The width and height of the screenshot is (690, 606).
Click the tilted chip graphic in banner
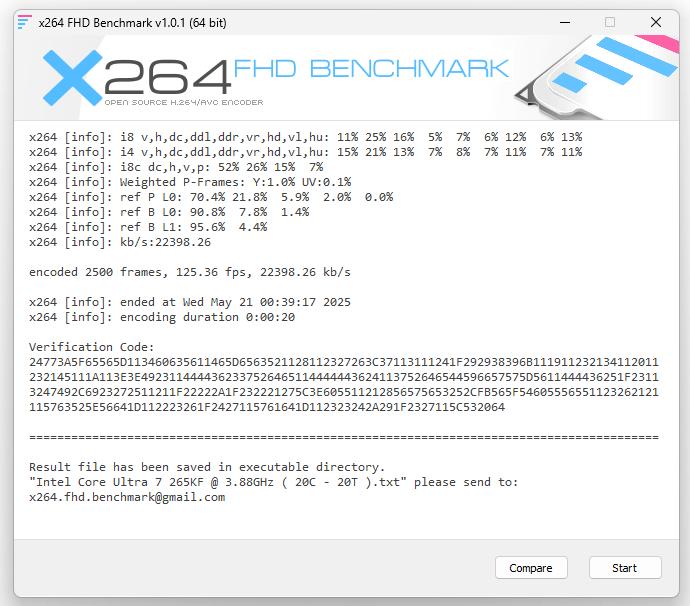[596, 78]
